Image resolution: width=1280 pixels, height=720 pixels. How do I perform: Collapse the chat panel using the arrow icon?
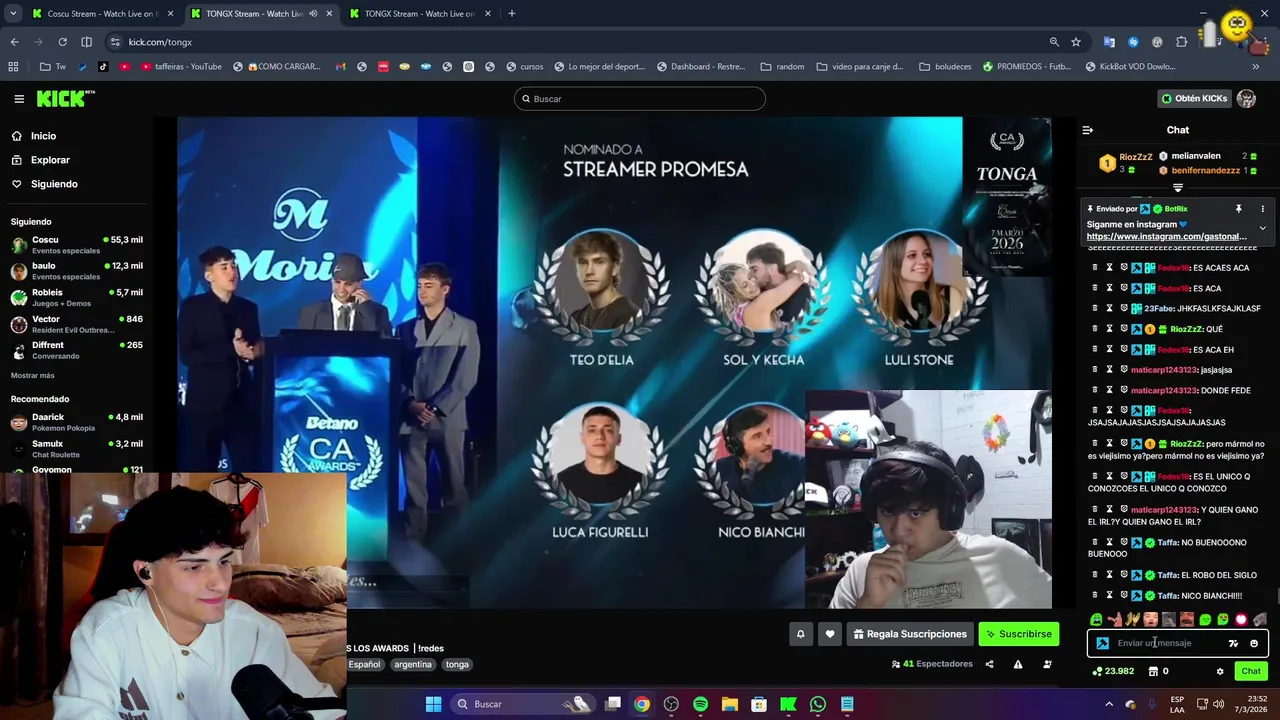pyautogui.click(x=1088, y=130)
